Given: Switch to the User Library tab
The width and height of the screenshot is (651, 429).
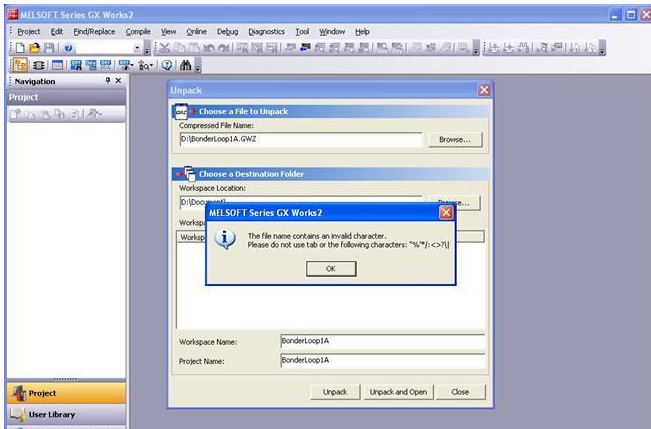Looking at the screenshot, I should [66, 414].
